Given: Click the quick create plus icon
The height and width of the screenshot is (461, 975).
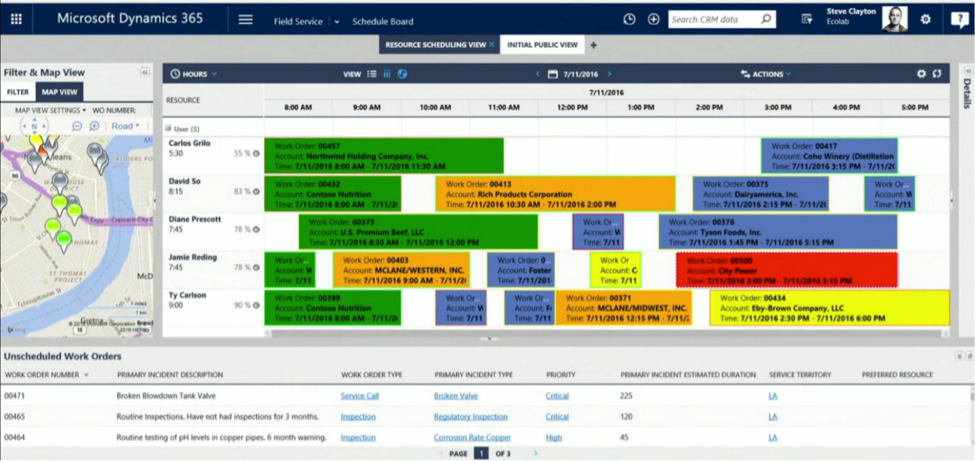Looking at the screenshot, I should coord(653,19).
